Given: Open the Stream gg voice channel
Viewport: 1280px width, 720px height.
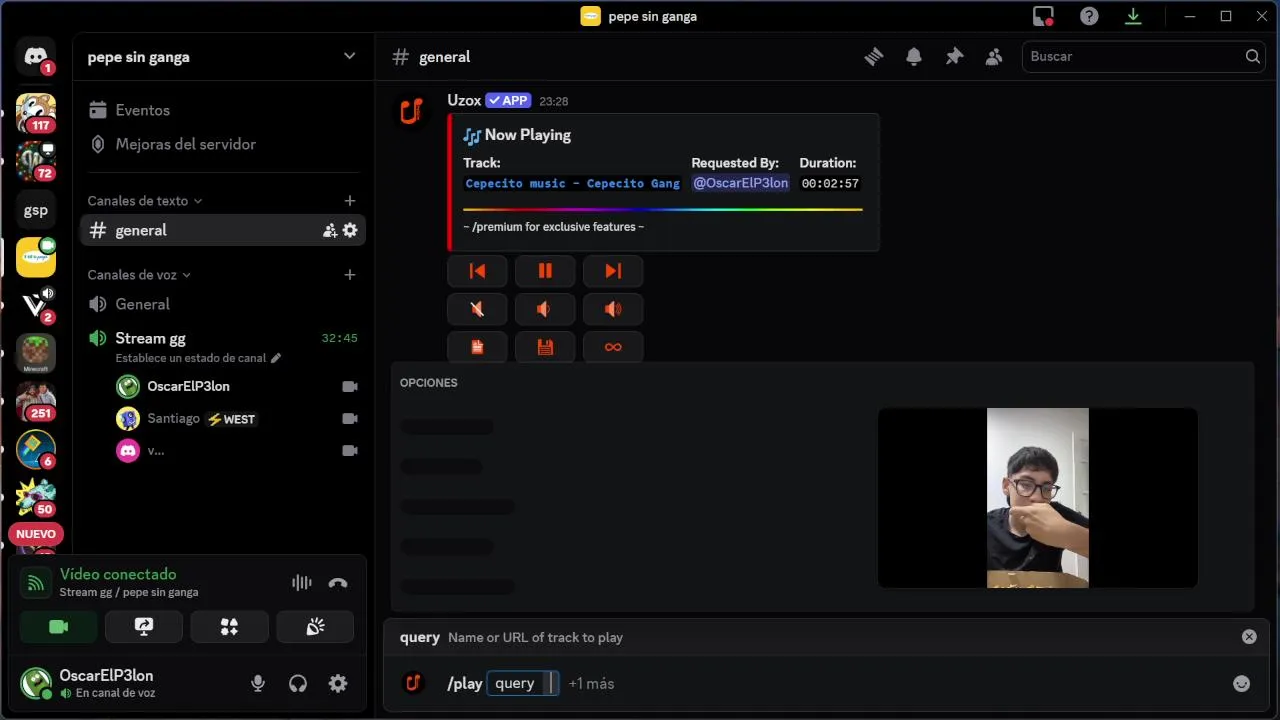Looking at the screenshot, I should tap(150, 338).
